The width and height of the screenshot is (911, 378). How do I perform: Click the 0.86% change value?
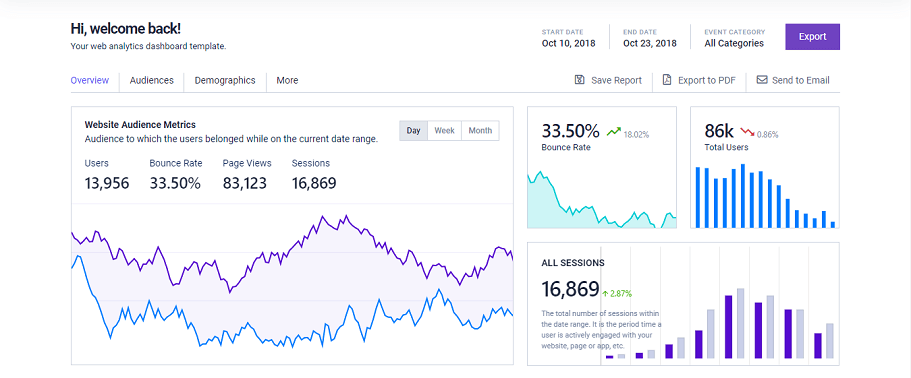(x=767, y=135)
